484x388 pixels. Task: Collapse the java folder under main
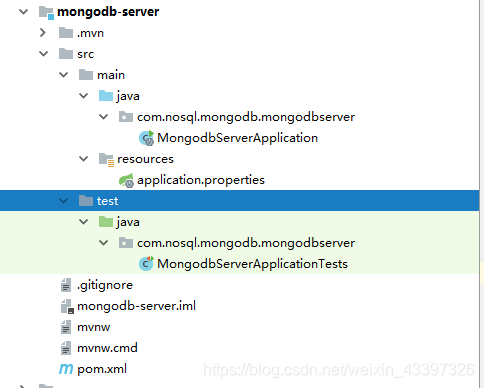[x=83, y=96]
